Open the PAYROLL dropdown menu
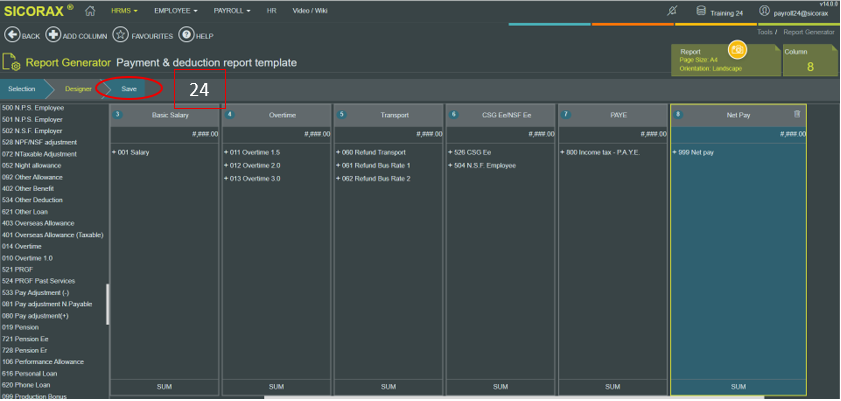This screenshot has width=841, height=401. (x=232, y=11)
